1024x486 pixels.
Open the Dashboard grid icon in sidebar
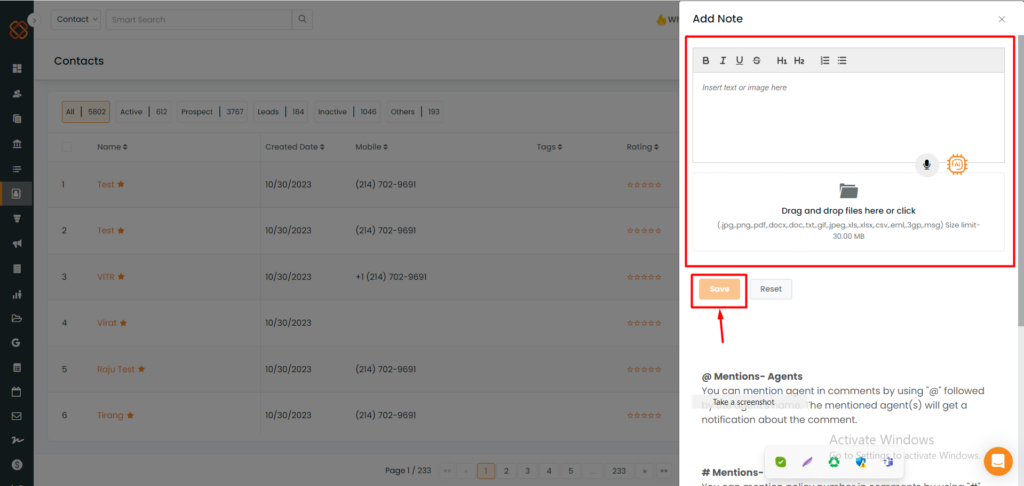click(17, 68)
